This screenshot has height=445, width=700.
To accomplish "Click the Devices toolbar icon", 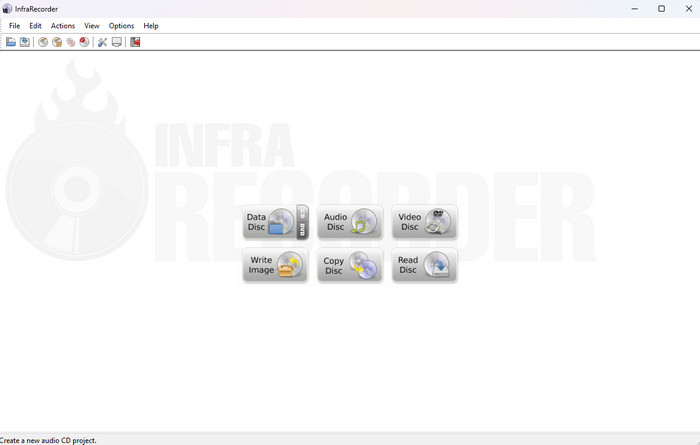I will [117, 42].
